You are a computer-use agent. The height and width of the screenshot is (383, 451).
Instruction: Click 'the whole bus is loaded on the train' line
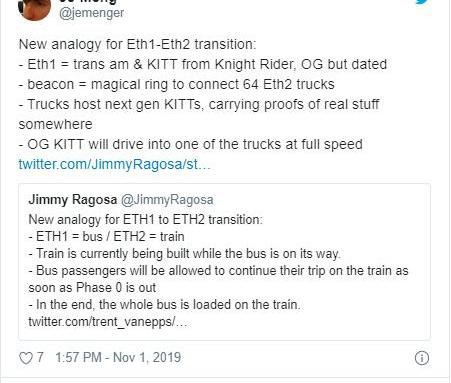click(x=164, y=305)
